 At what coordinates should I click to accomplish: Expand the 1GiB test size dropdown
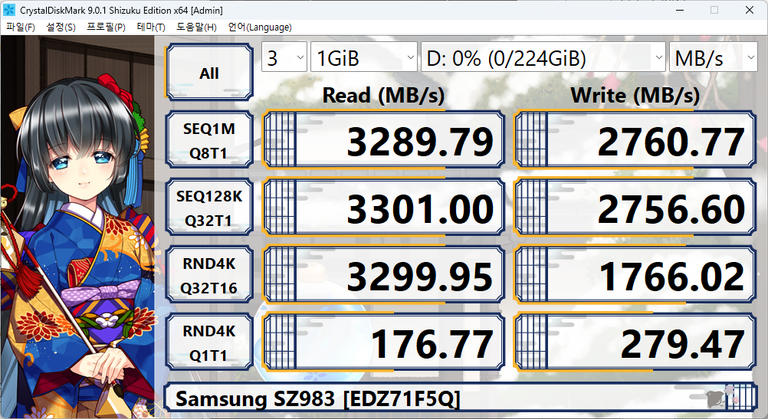tap(363, 58)
